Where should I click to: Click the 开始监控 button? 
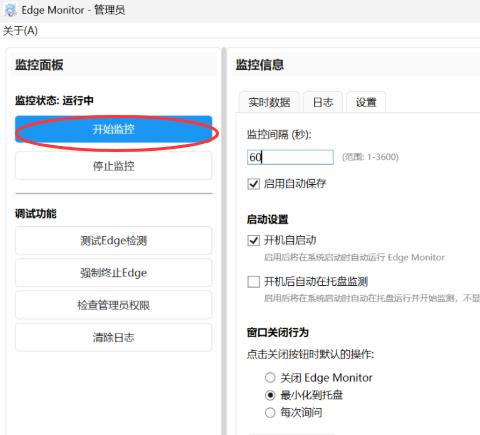click(113, 129)
